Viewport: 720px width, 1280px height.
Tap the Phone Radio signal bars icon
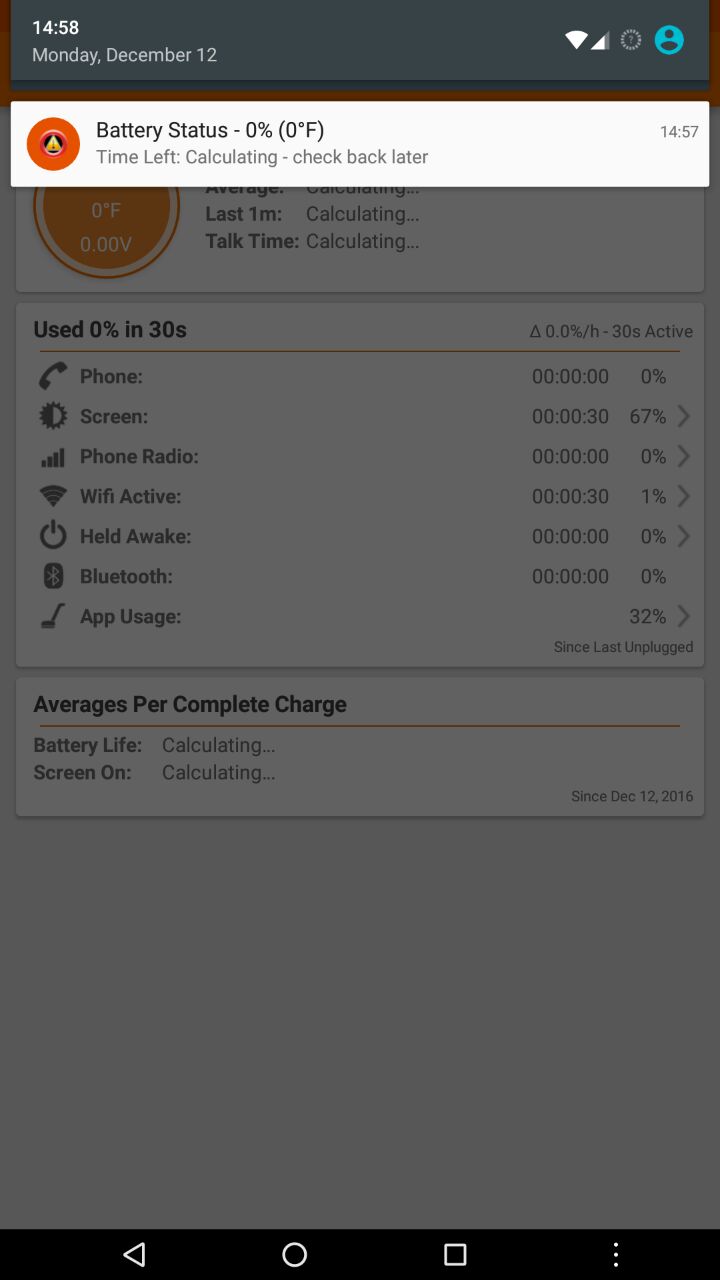(x=53, y=457)
